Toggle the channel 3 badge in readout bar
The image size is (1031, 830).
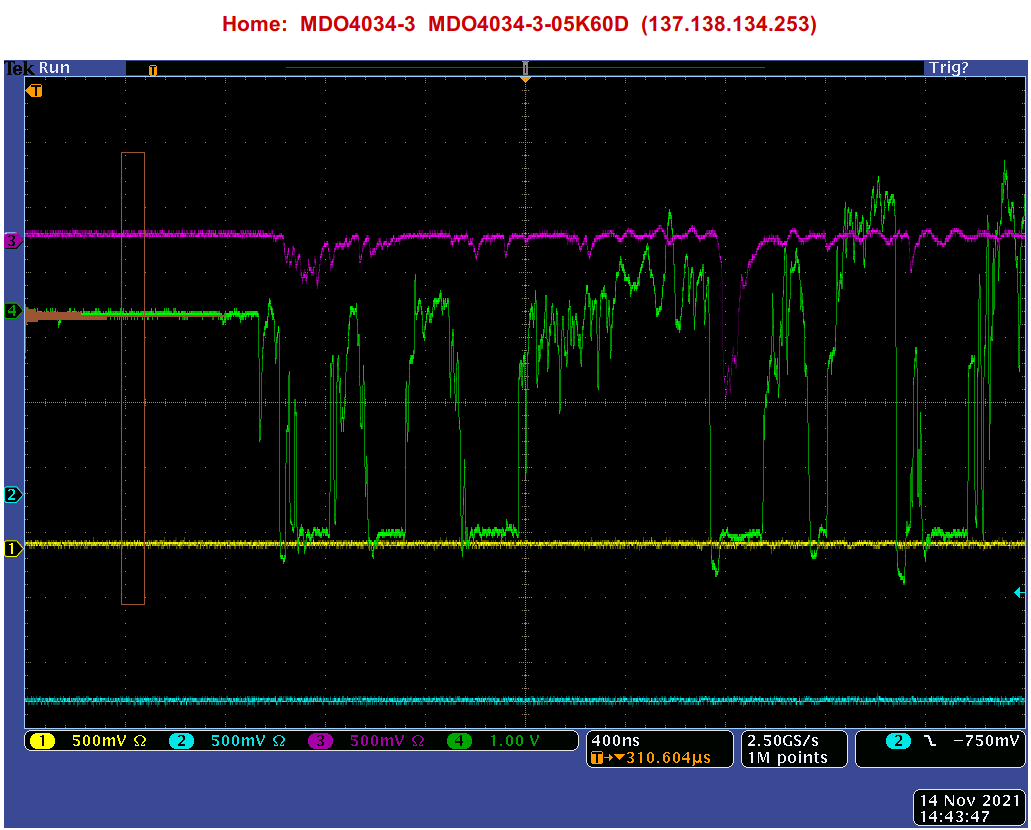320,741
